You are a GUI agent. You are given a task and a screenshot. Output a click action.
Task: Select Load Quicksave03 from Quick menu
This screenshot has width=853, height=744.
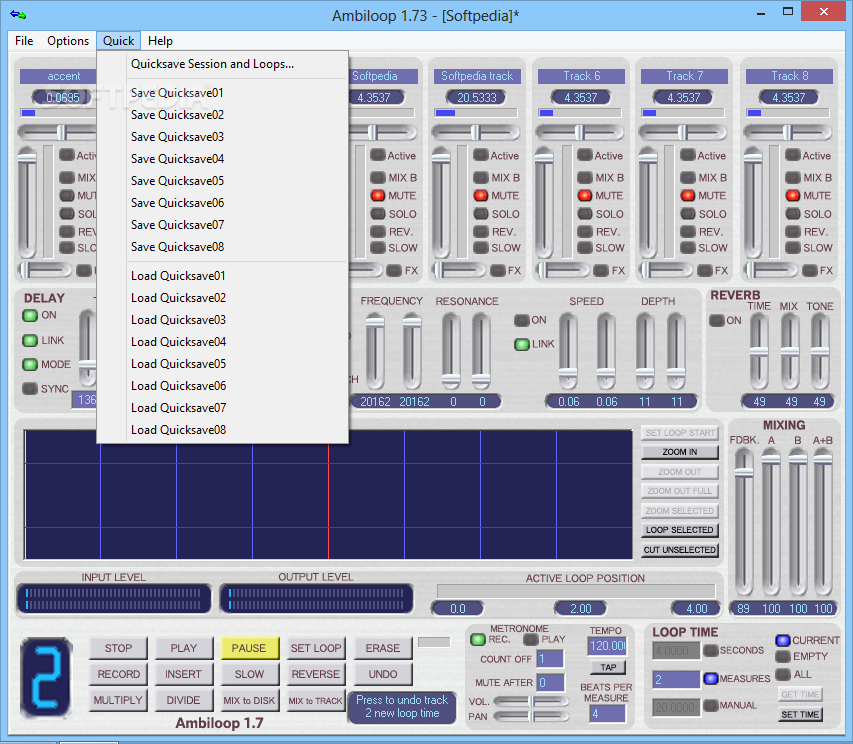point(178,320)
